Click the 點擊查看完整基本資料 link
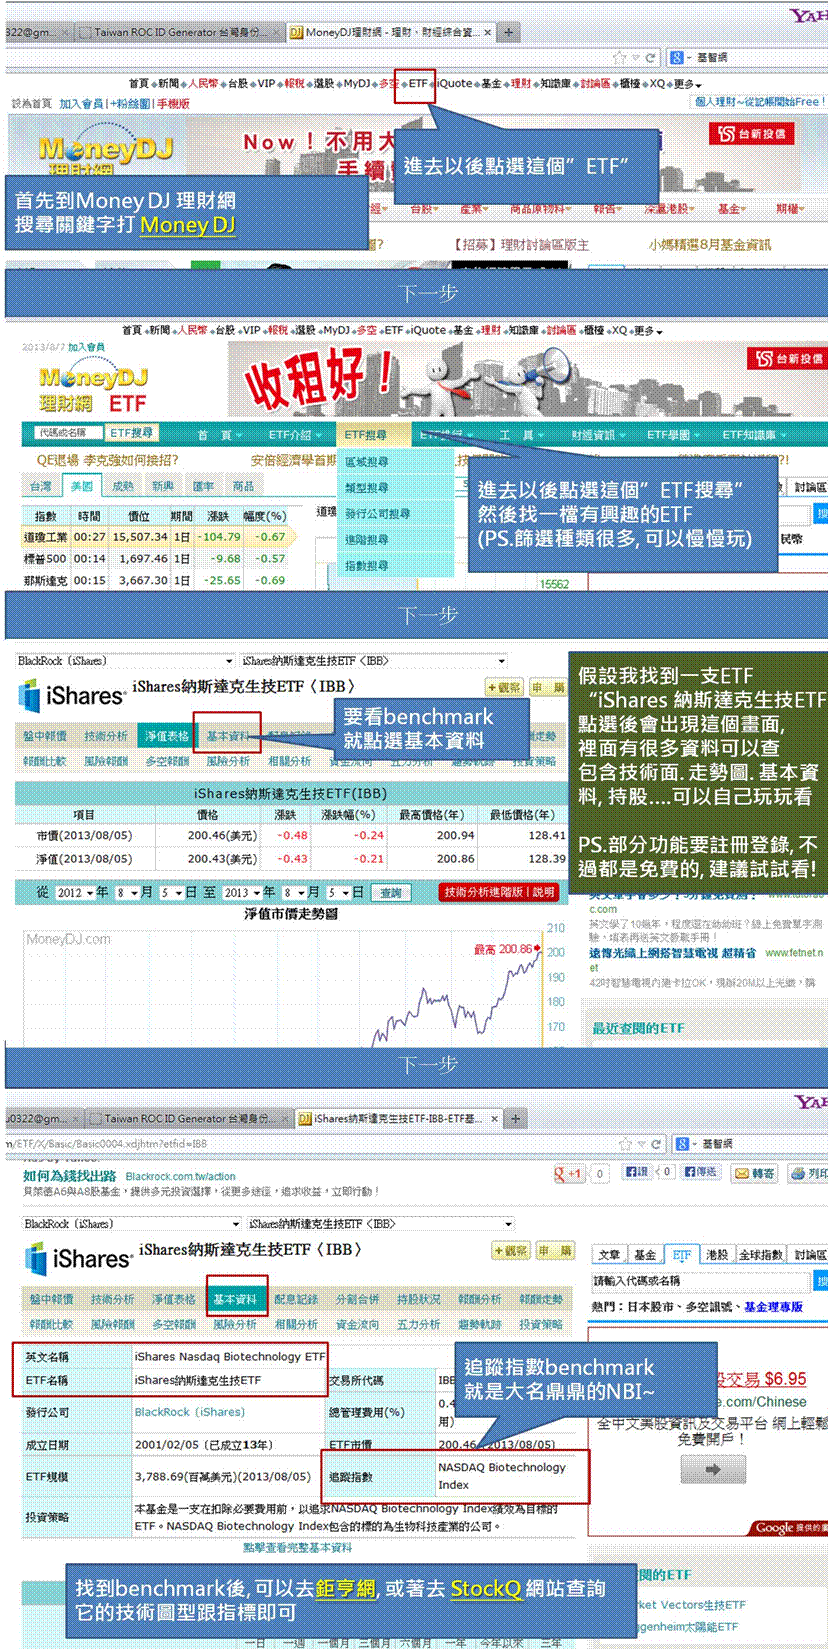829x1650 pixels. pos(296,1547)
